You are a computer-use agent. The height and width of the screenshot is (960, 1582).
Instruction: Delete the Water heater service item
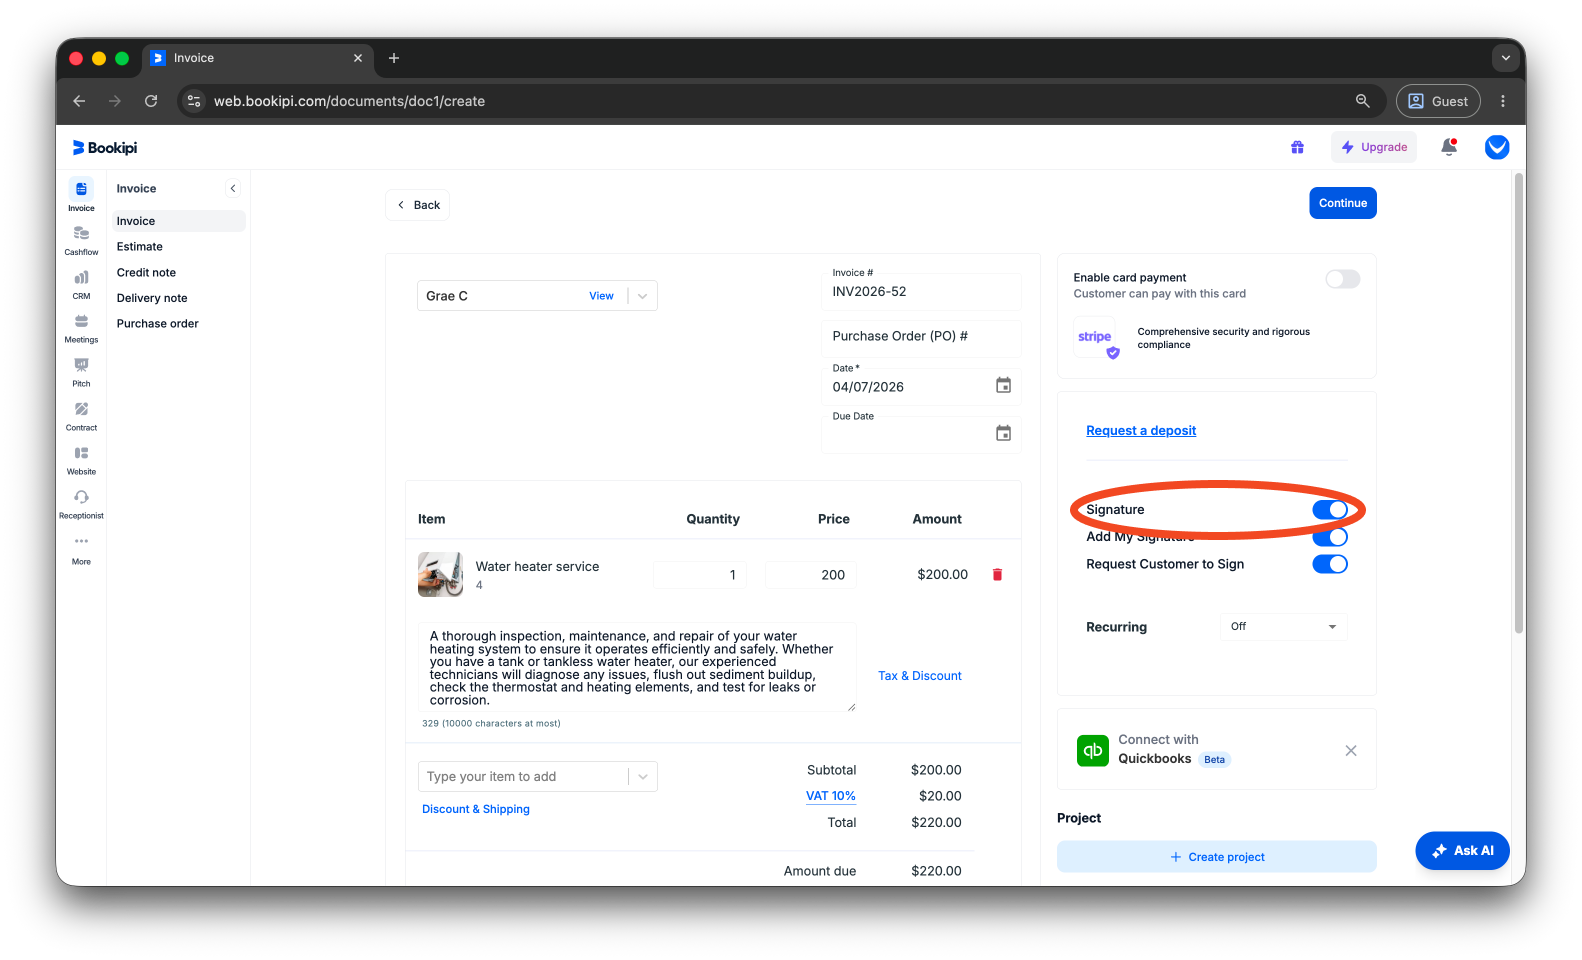click(997, 575)
